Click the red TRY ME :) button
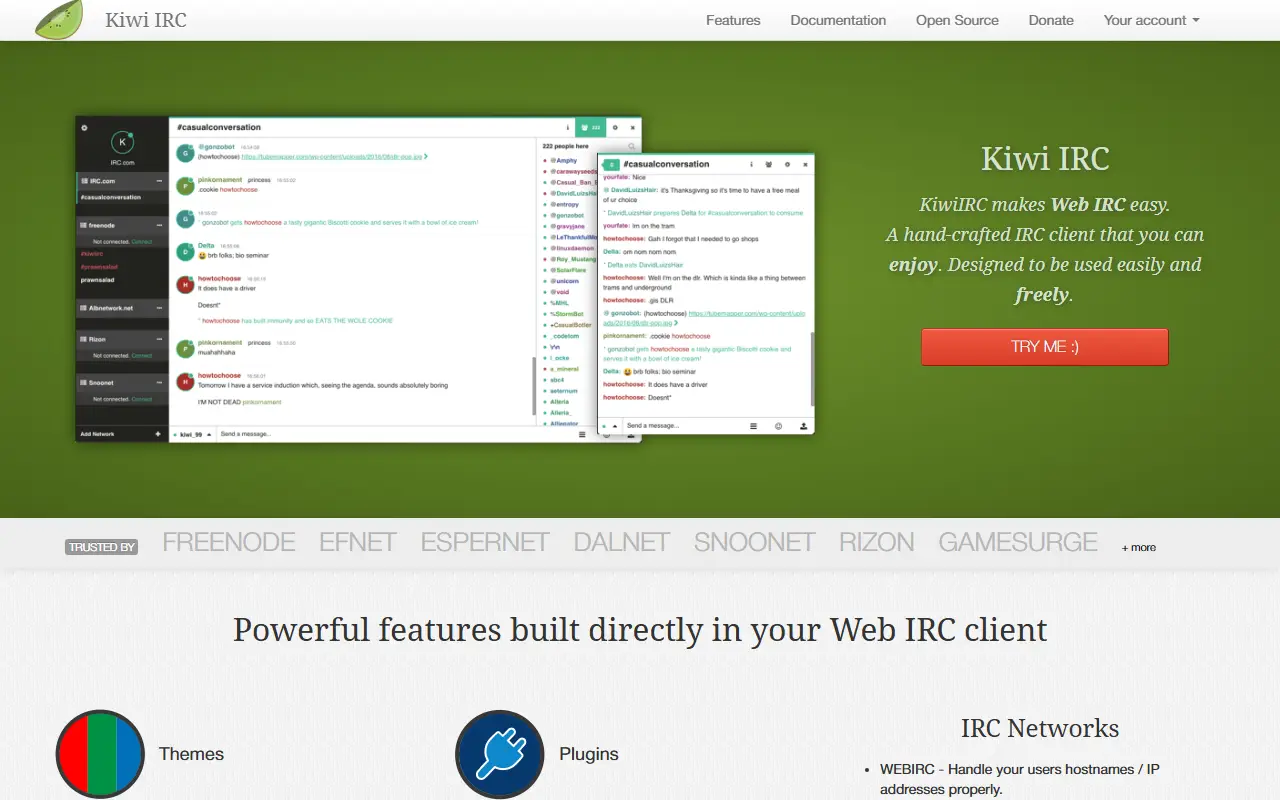Viewport: 1280px width, 800px height. pyautogui.click(x=1045, y=347)
